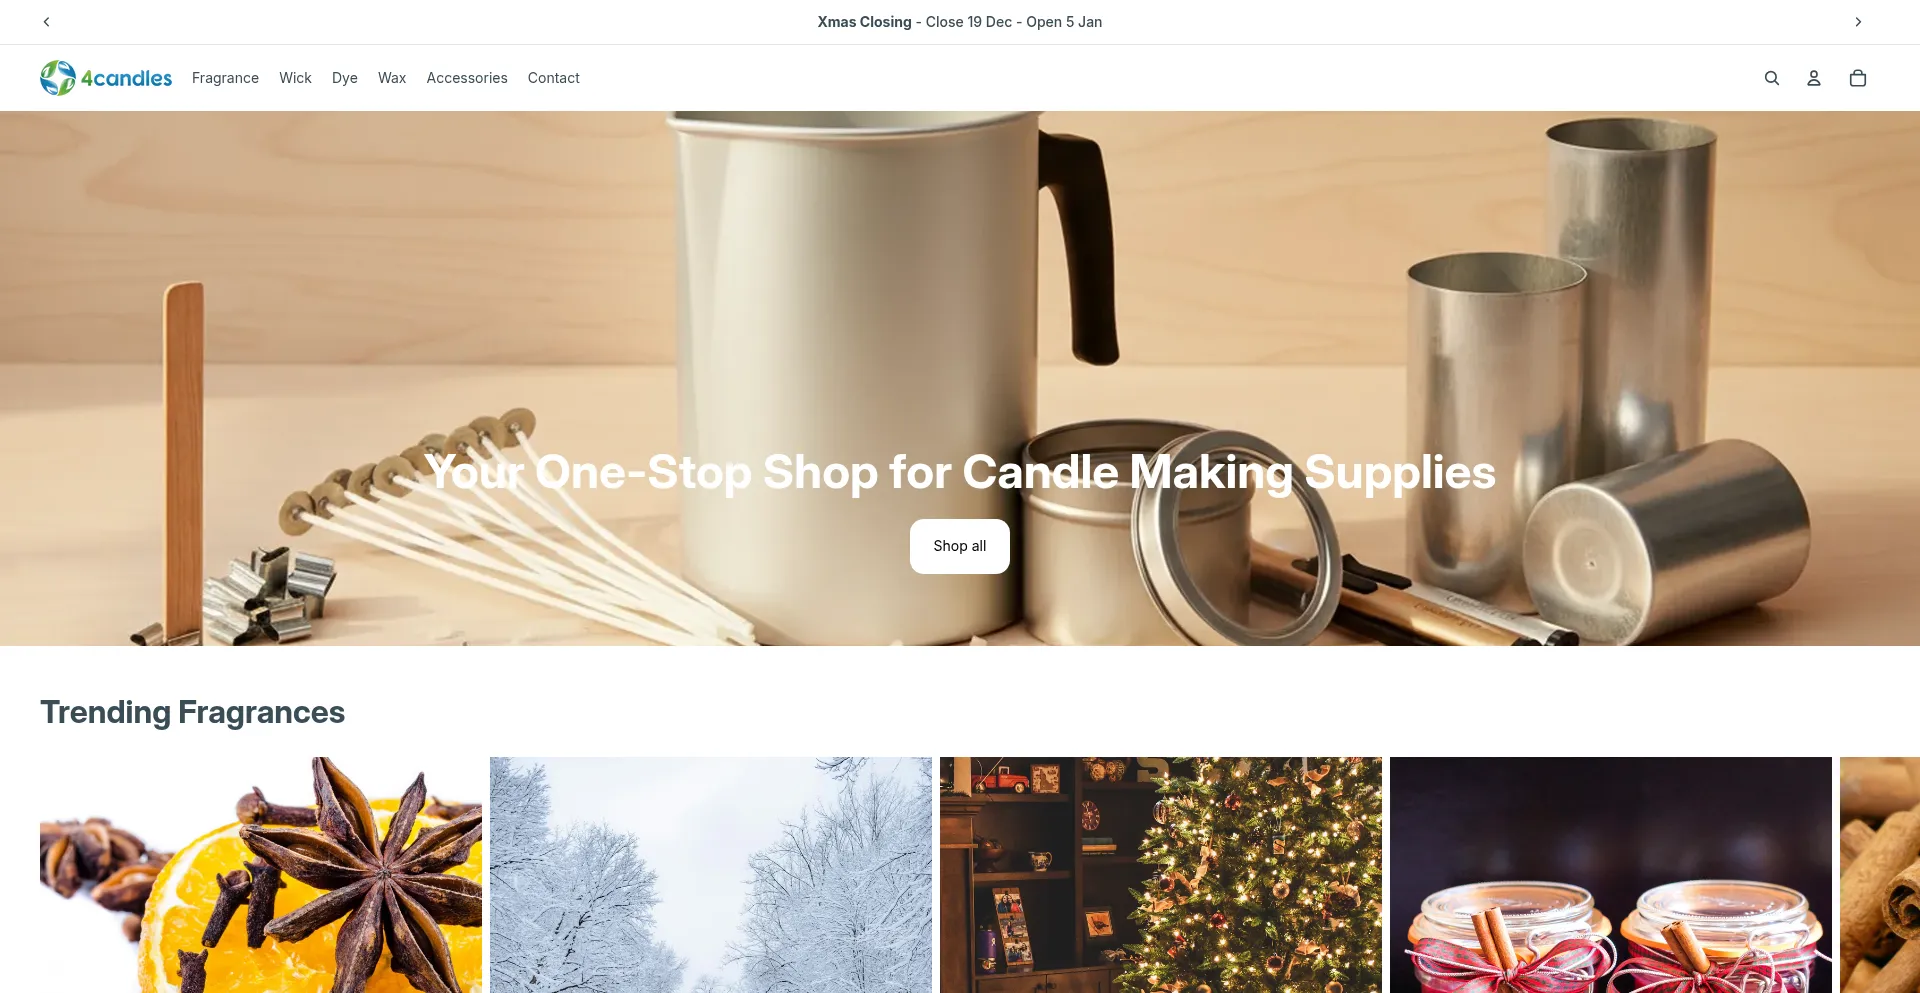
Task: Open the account login icon
Action: coord(1813,78)
